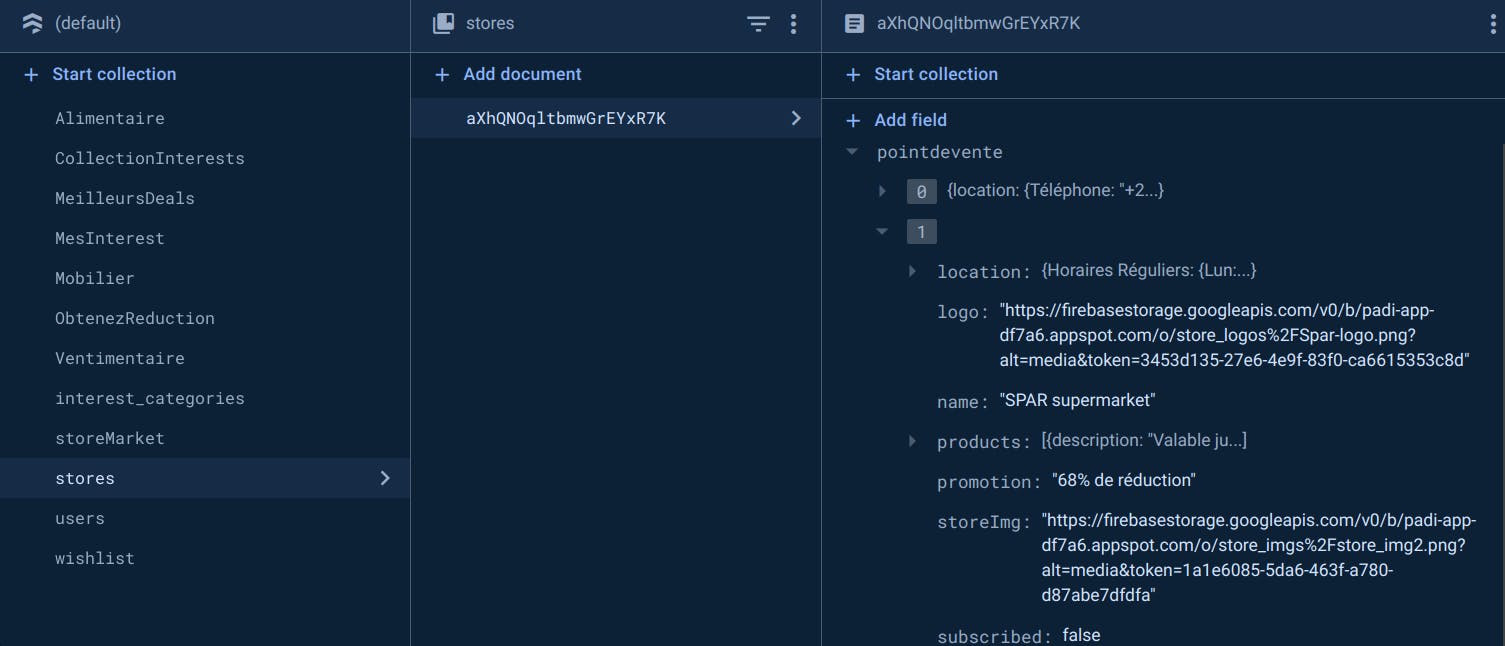Click Add document button
This screenshot has width=1505, height=646.
522,74
